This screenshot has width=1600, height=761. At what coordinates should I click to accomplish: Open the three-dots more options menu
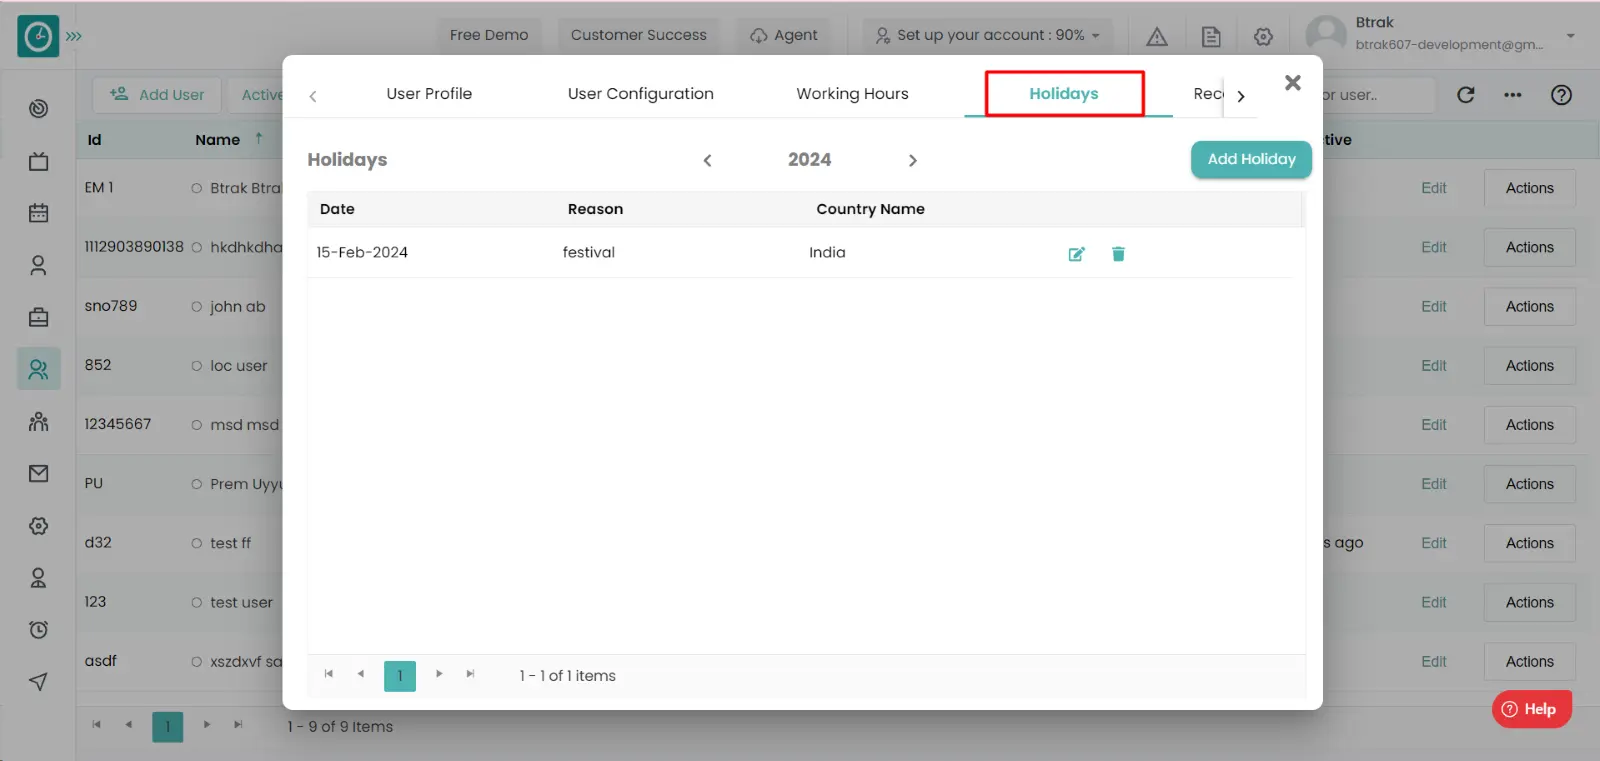point(1513,95)
